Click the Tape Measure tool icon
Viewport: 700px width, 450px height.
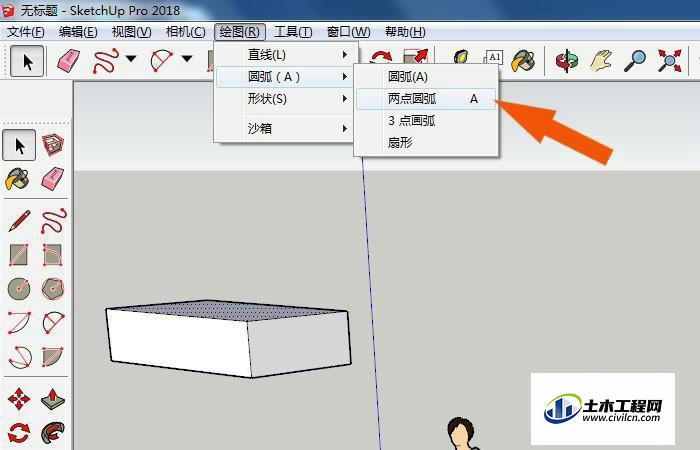(462, 58)
